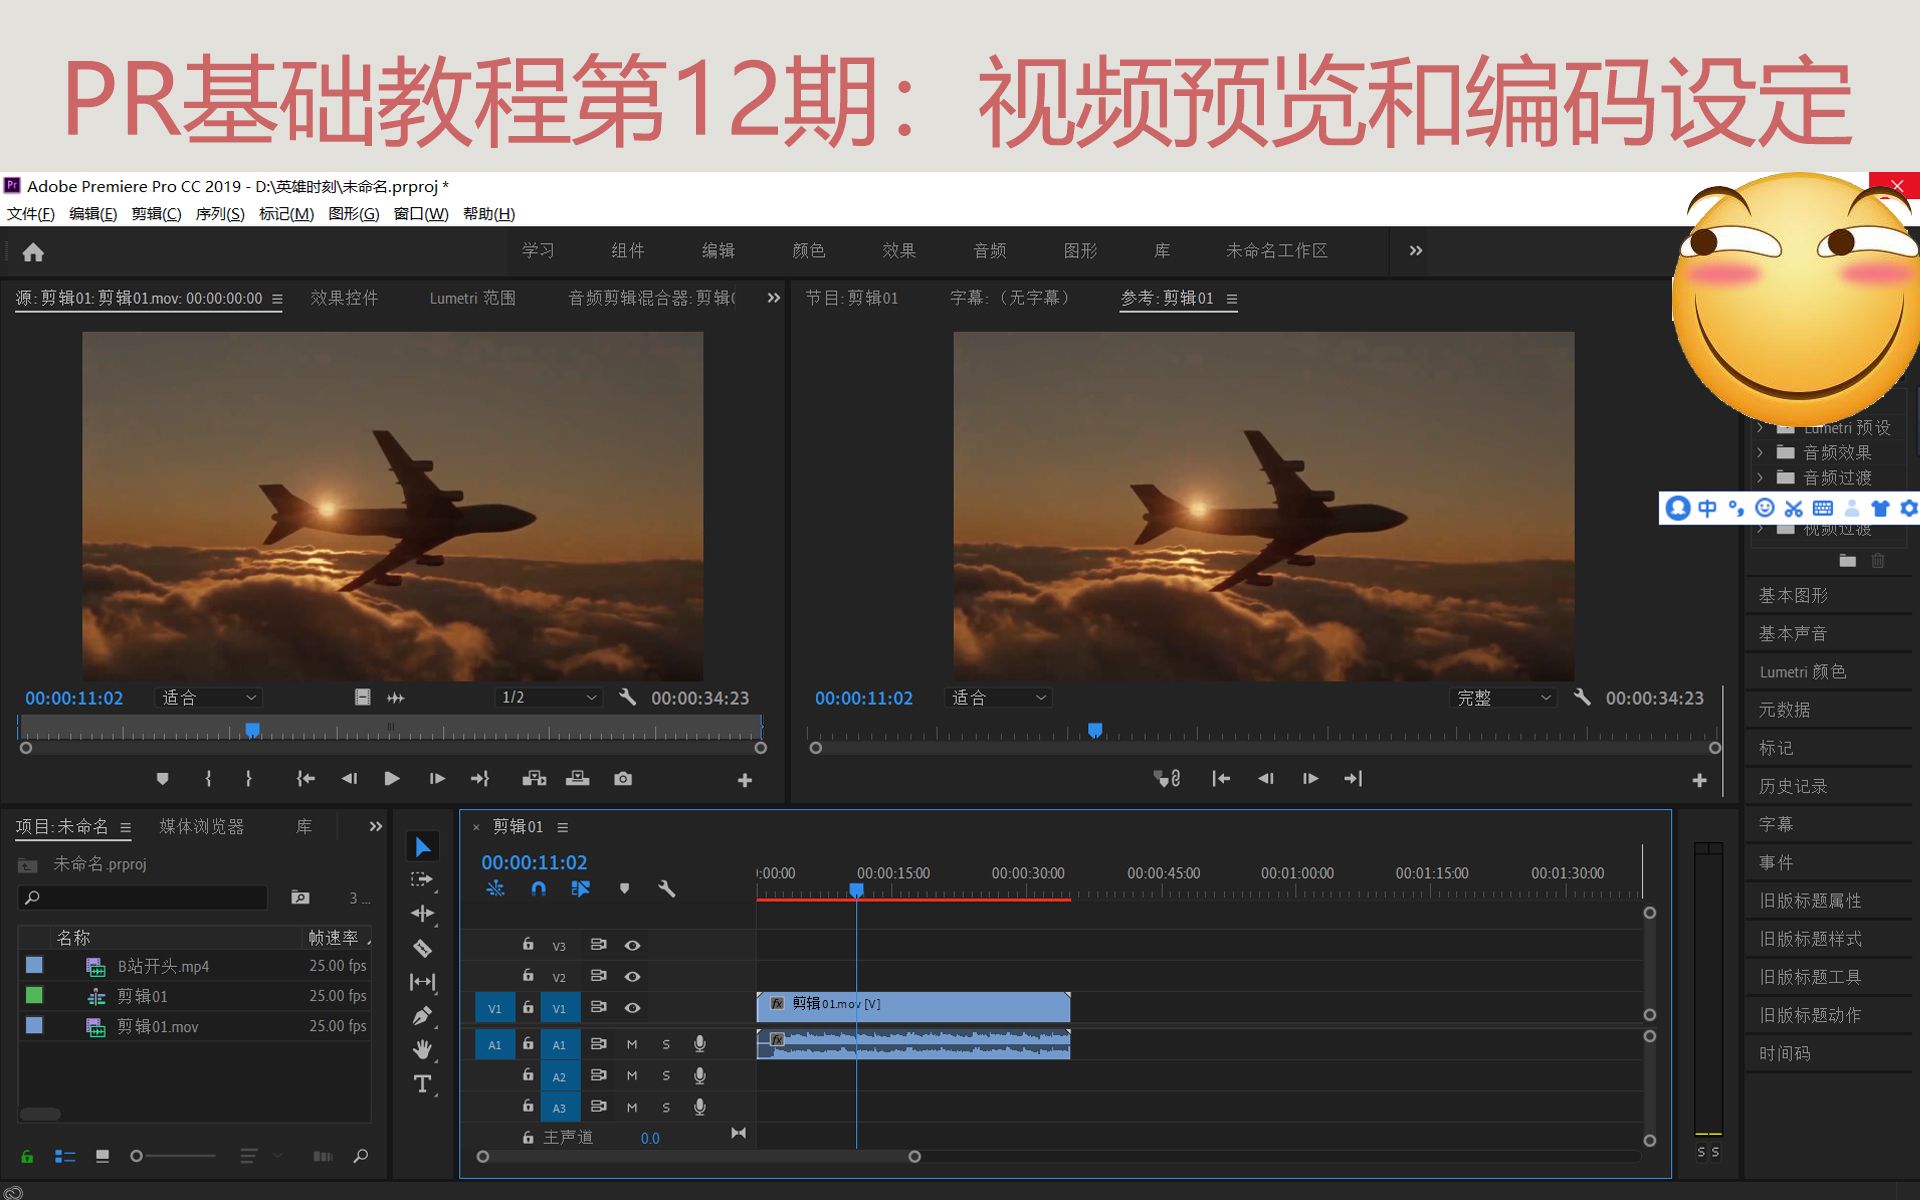Solo audio track A3
The width and height of the screenshot is (1920, 1200).
pyautogui.click(x=666, y=1107)
